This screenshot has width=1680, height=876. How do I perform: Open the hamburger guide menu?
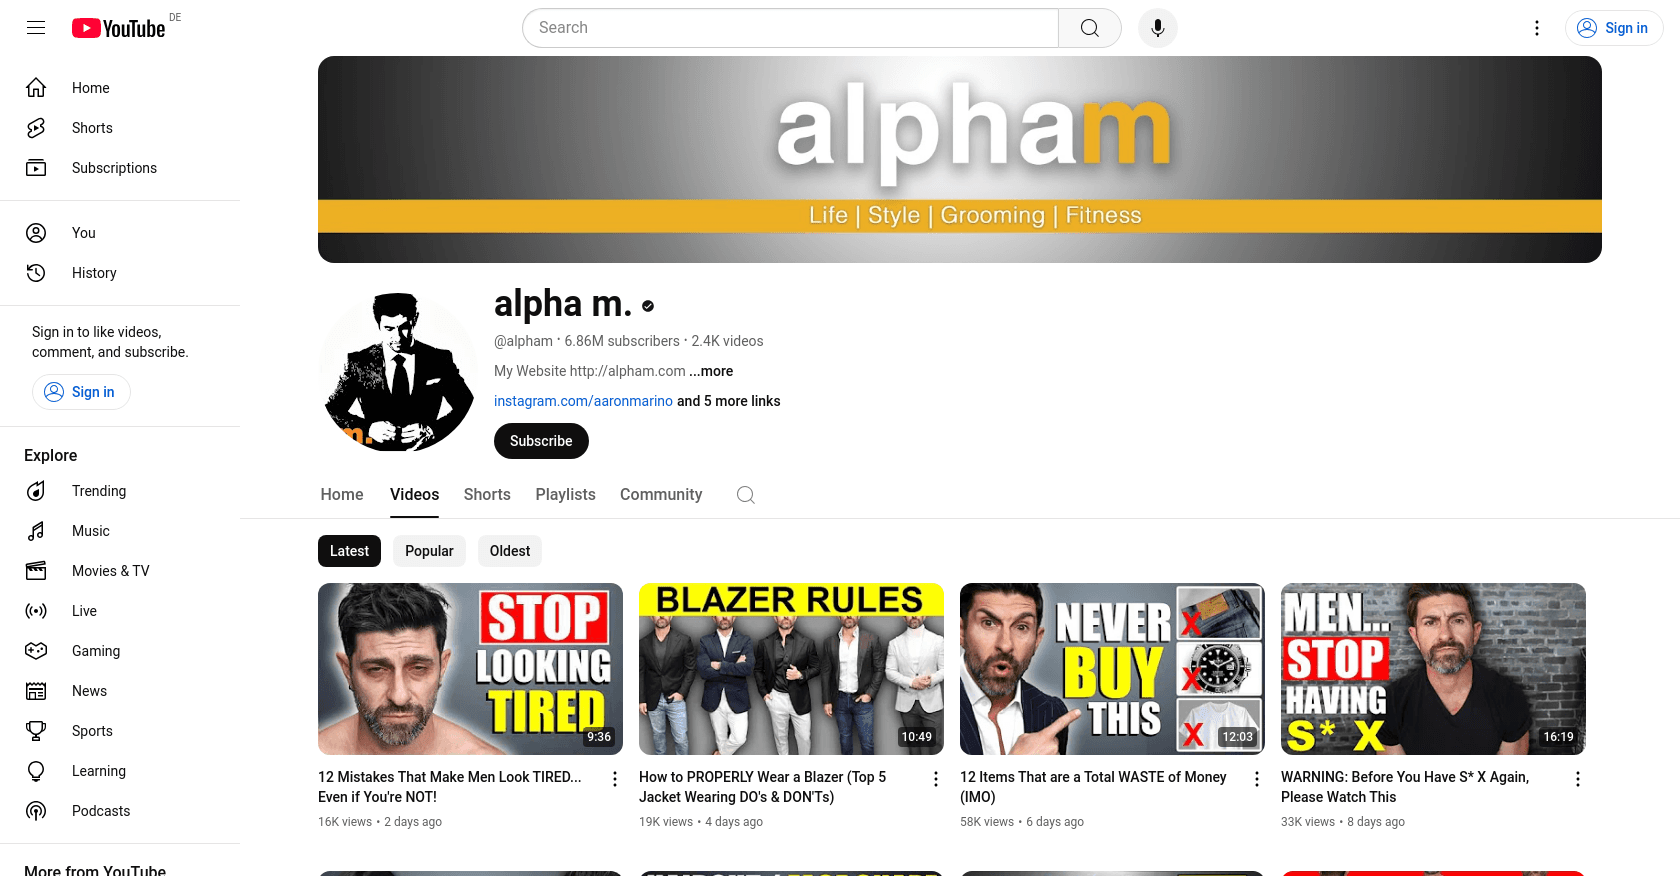[x=36, y=28]
